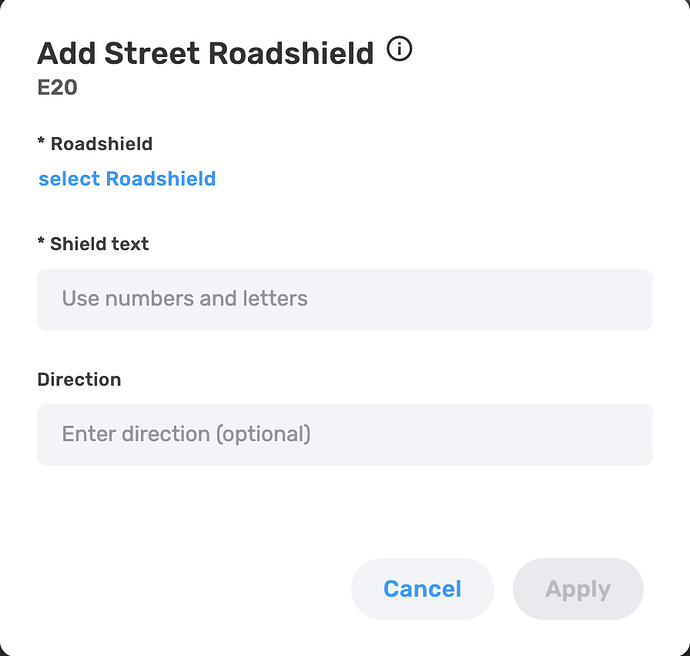Click the info icon beside the dialog title

coord(399,49)
